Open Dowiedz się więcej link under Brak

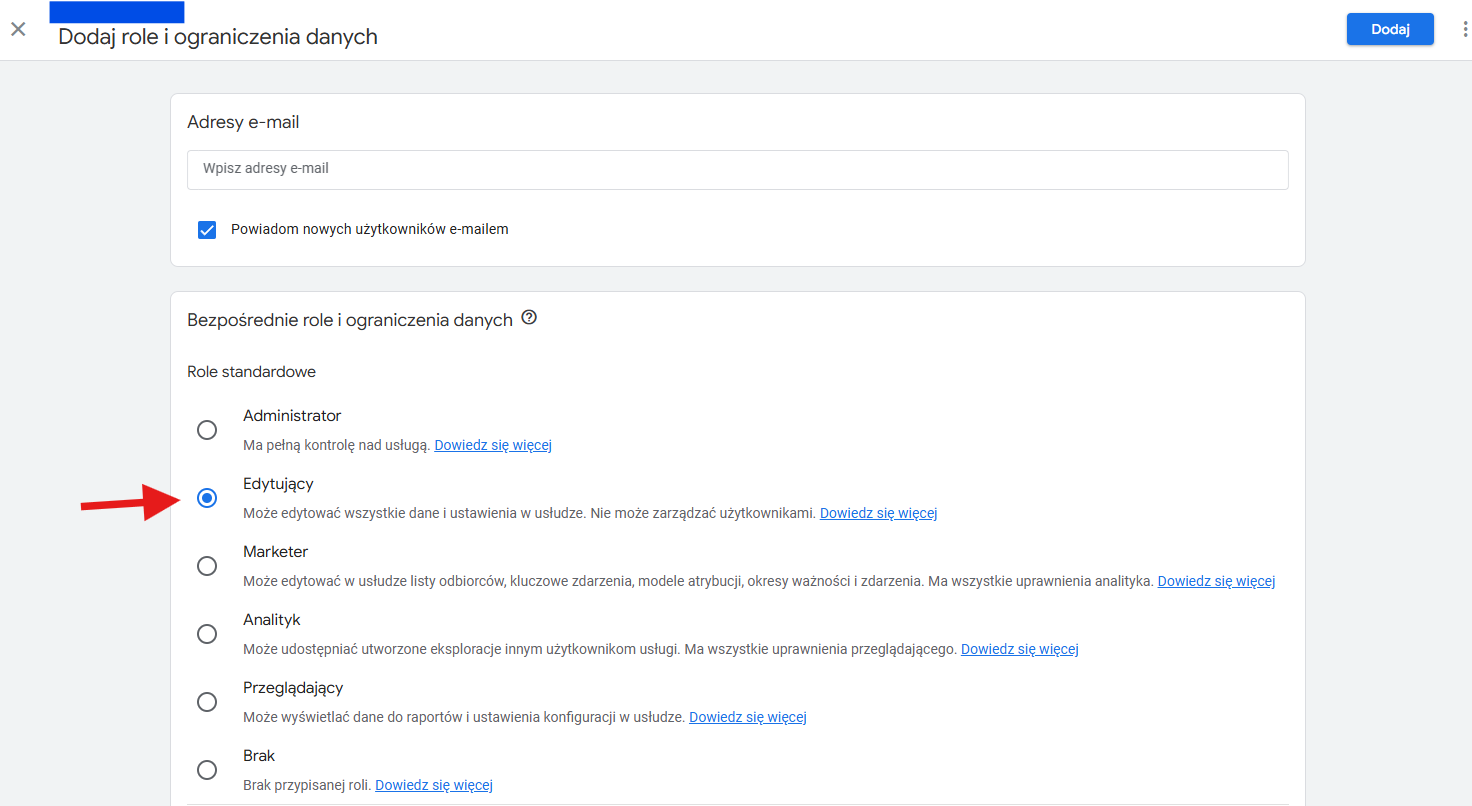[x=434, y=785]
